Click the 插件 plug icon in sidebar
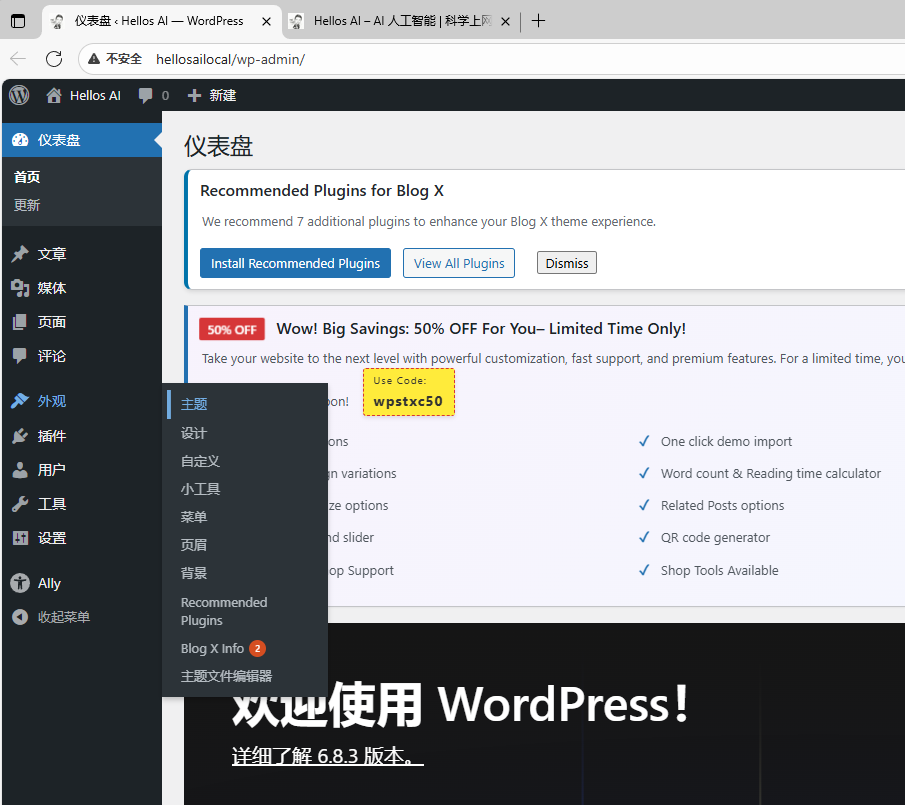 (20, 436)
